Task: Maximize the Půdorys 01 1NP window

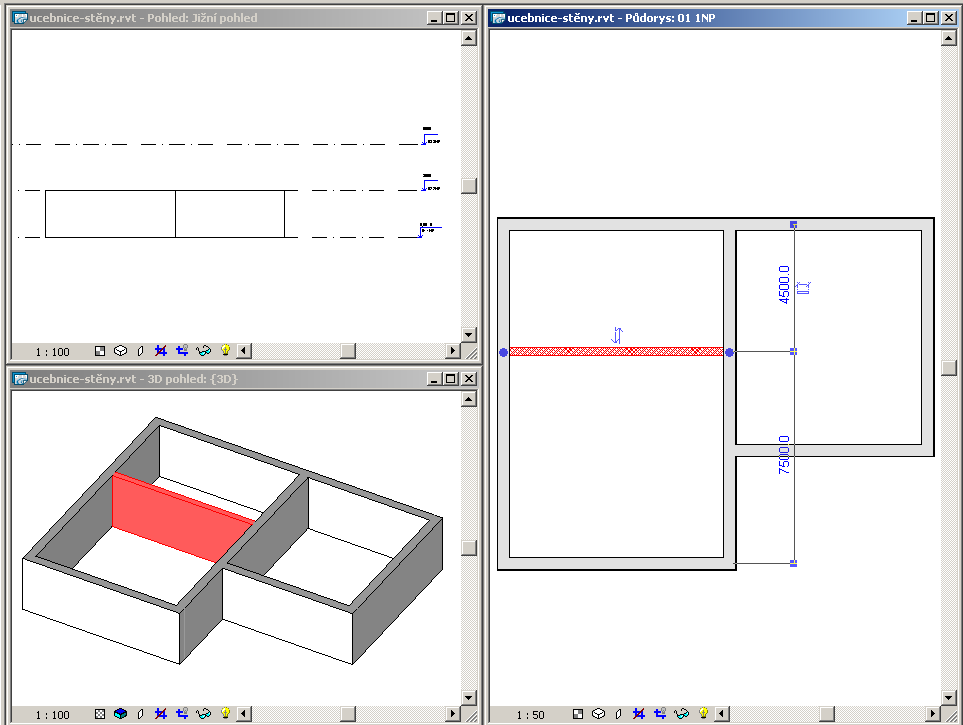Action: point(930,18)
